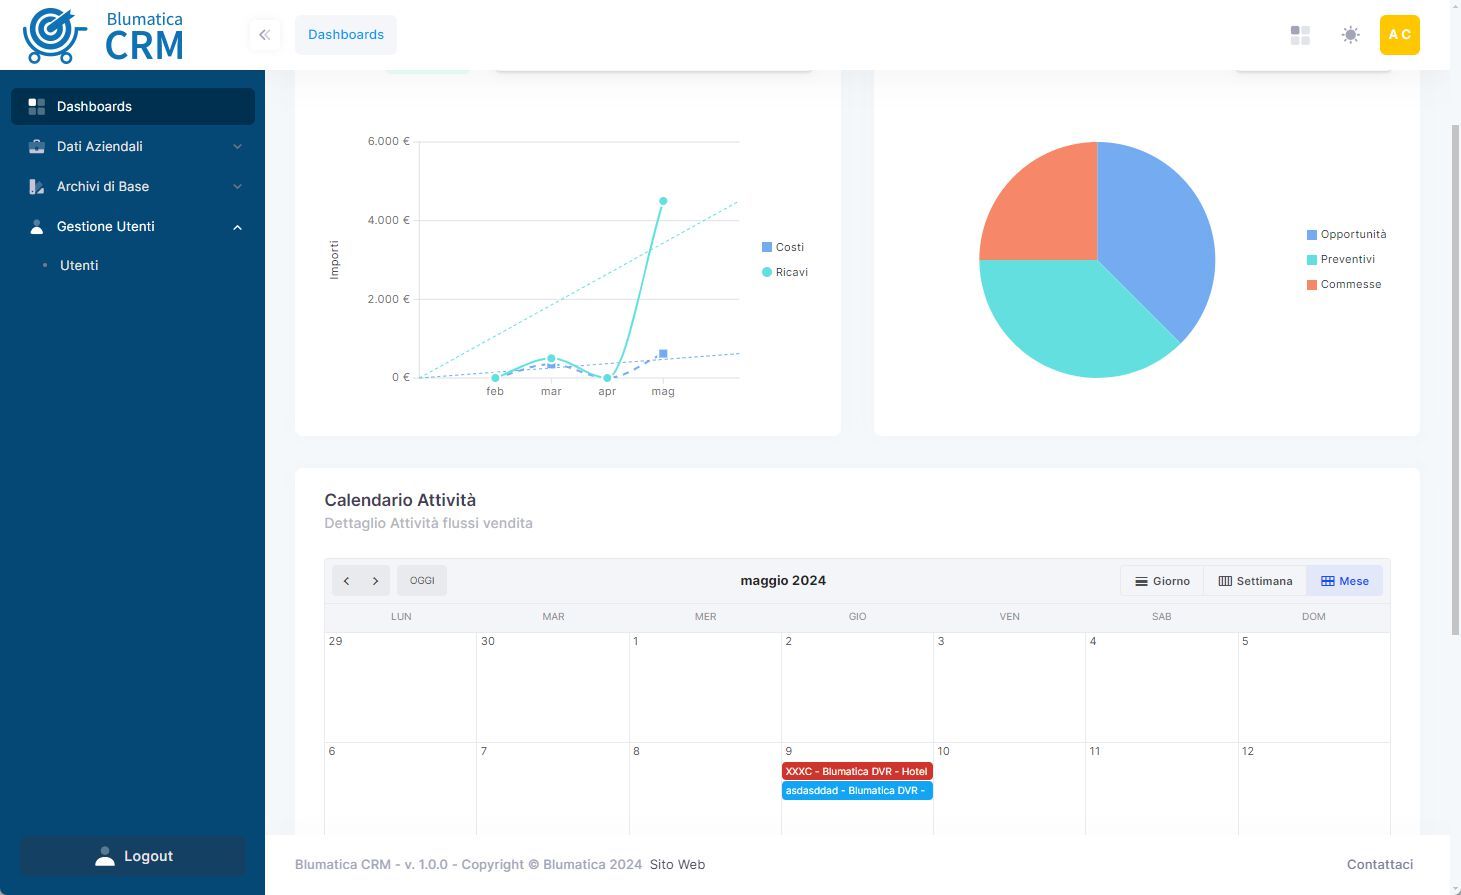
Task: Collapse sidebar with double-chevron icon
Action: tap(264, 35)
